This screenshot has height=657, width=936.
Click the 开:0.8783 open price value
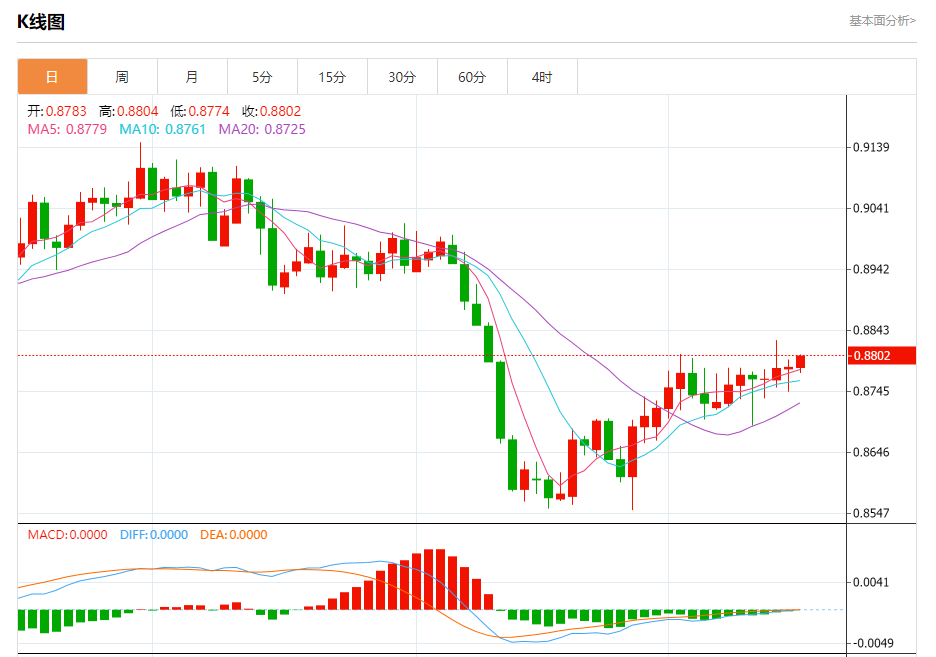point(57,111)
